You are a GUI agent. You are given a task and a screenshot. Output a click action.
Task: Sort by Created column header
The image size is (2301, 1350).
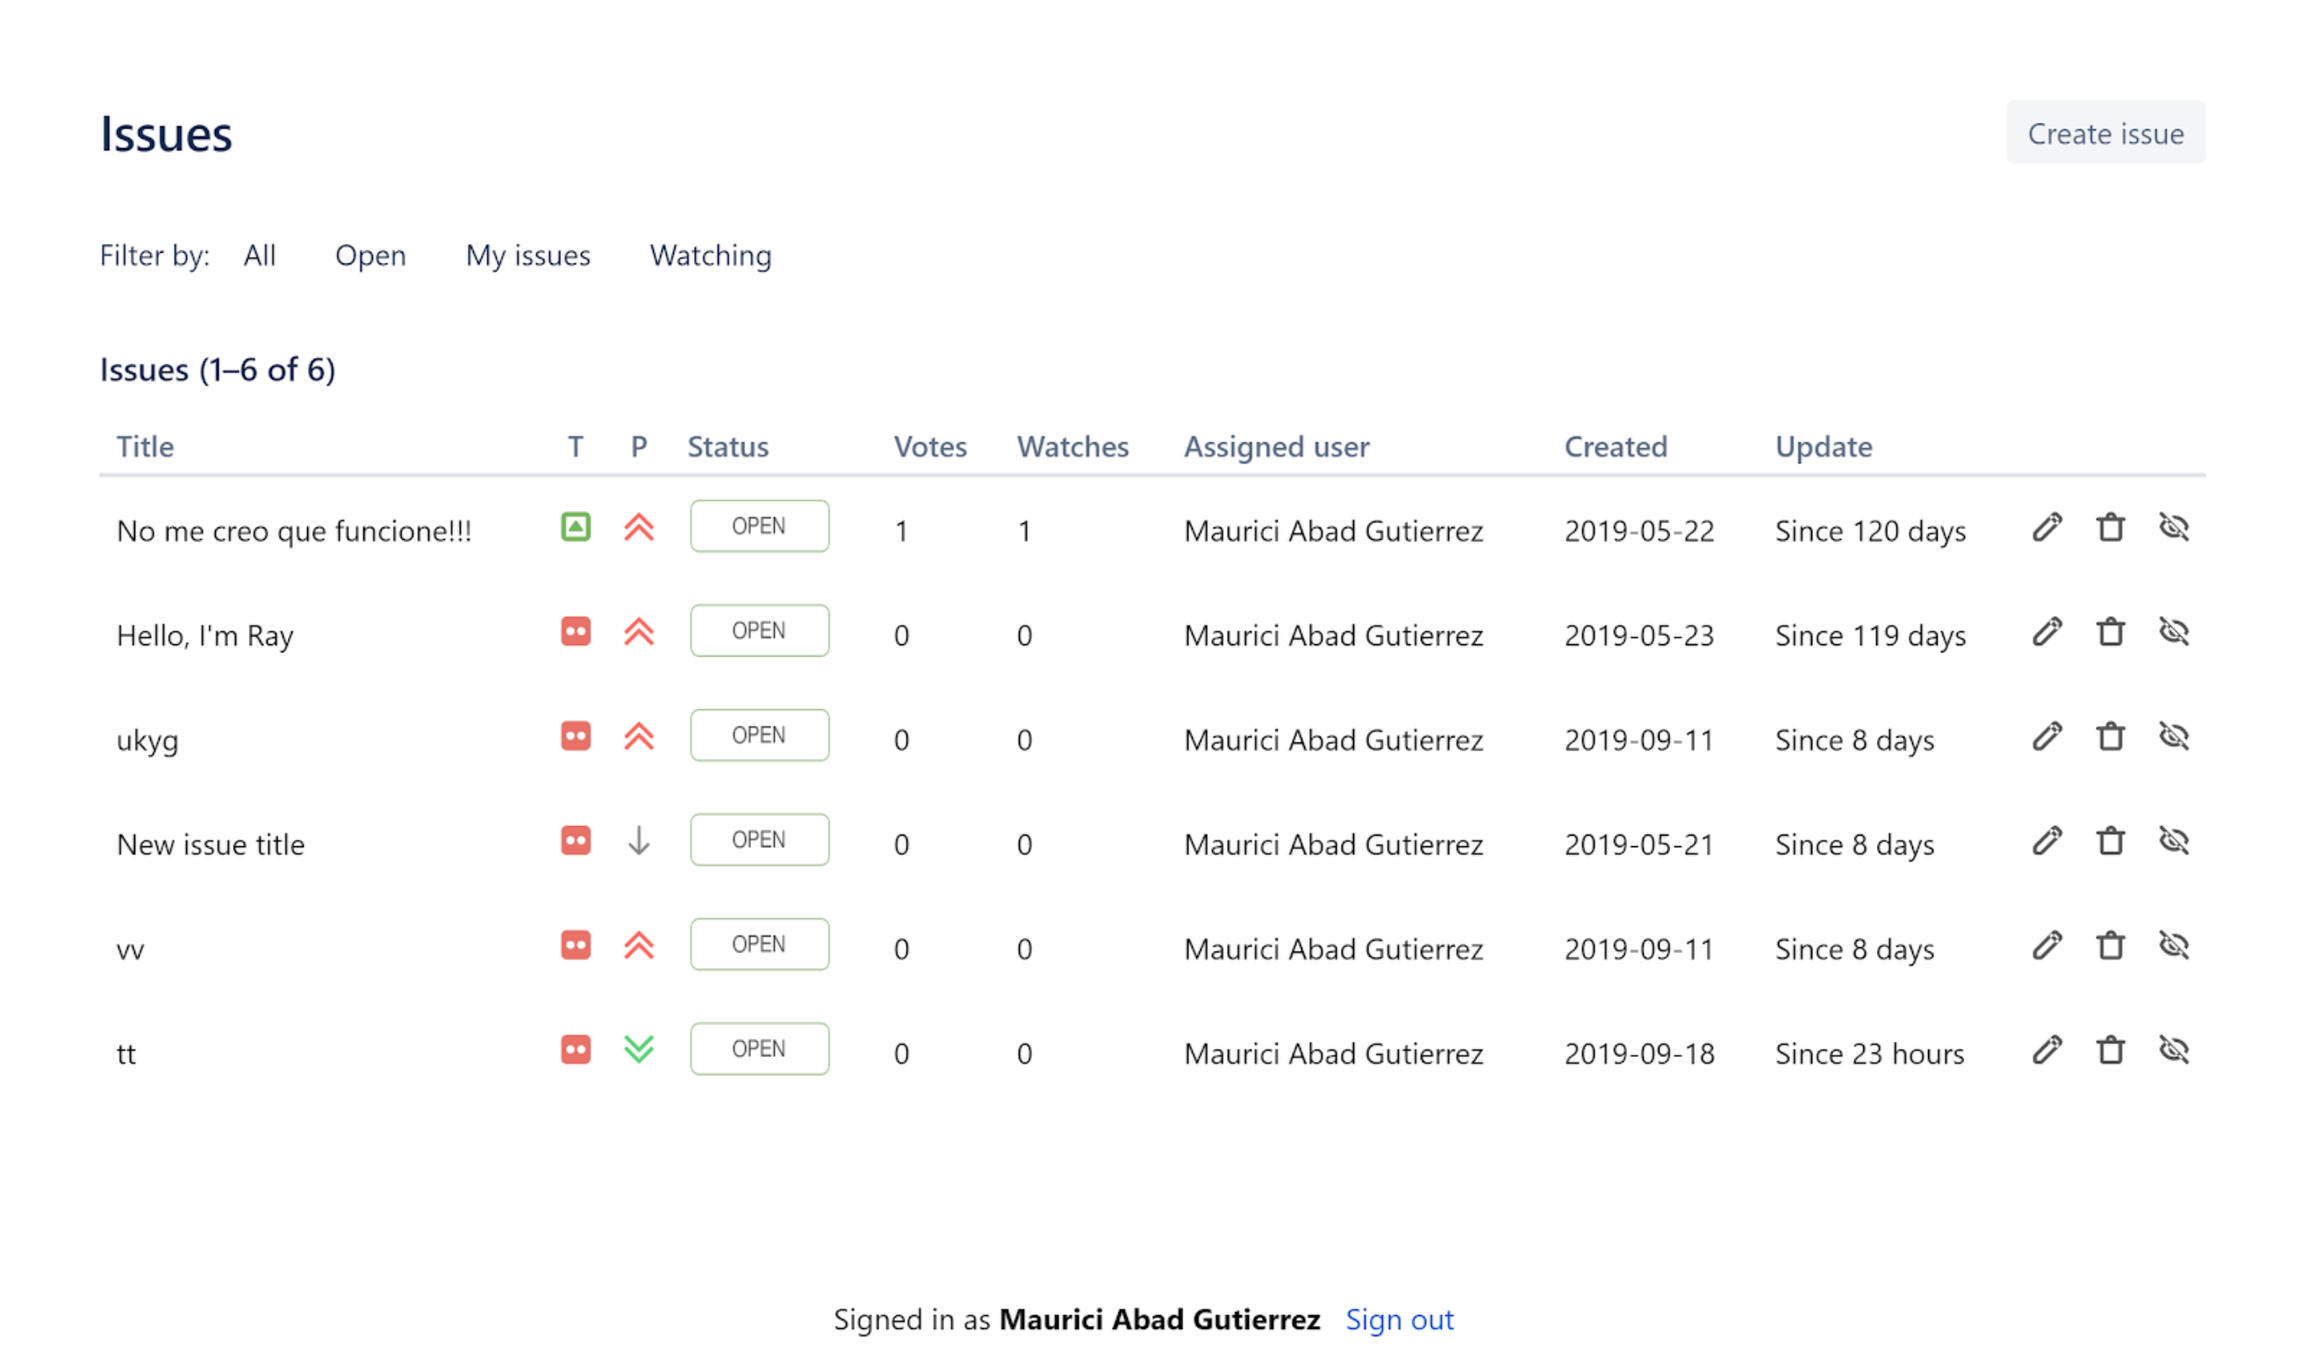(x=1615, y=447)
